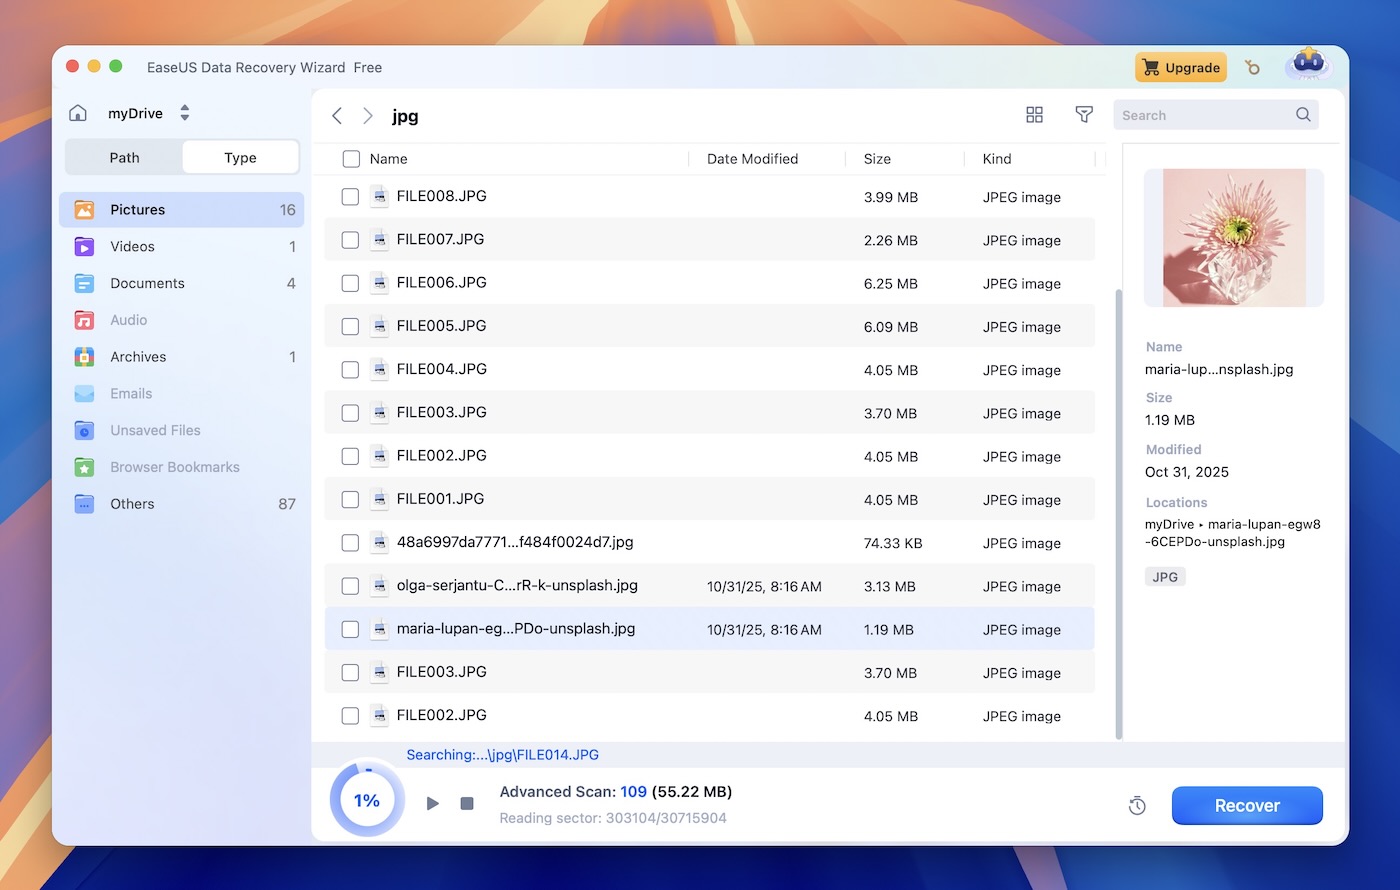This screenshot has height=890, width=1400.
Task: Select the Unsaved Files category
Action: pos(153,430)
